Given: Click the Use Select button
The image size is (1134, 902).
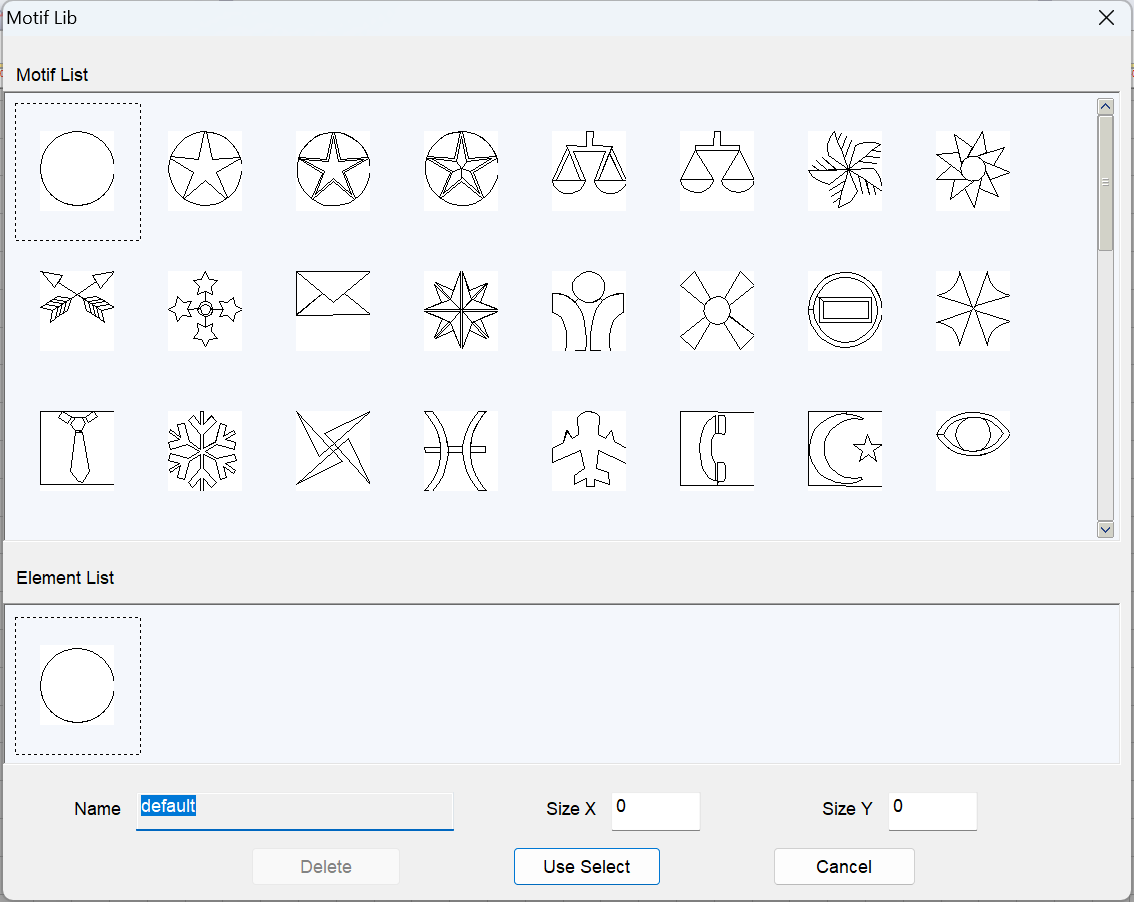Looking at the screenshot, I should (587, 867).
